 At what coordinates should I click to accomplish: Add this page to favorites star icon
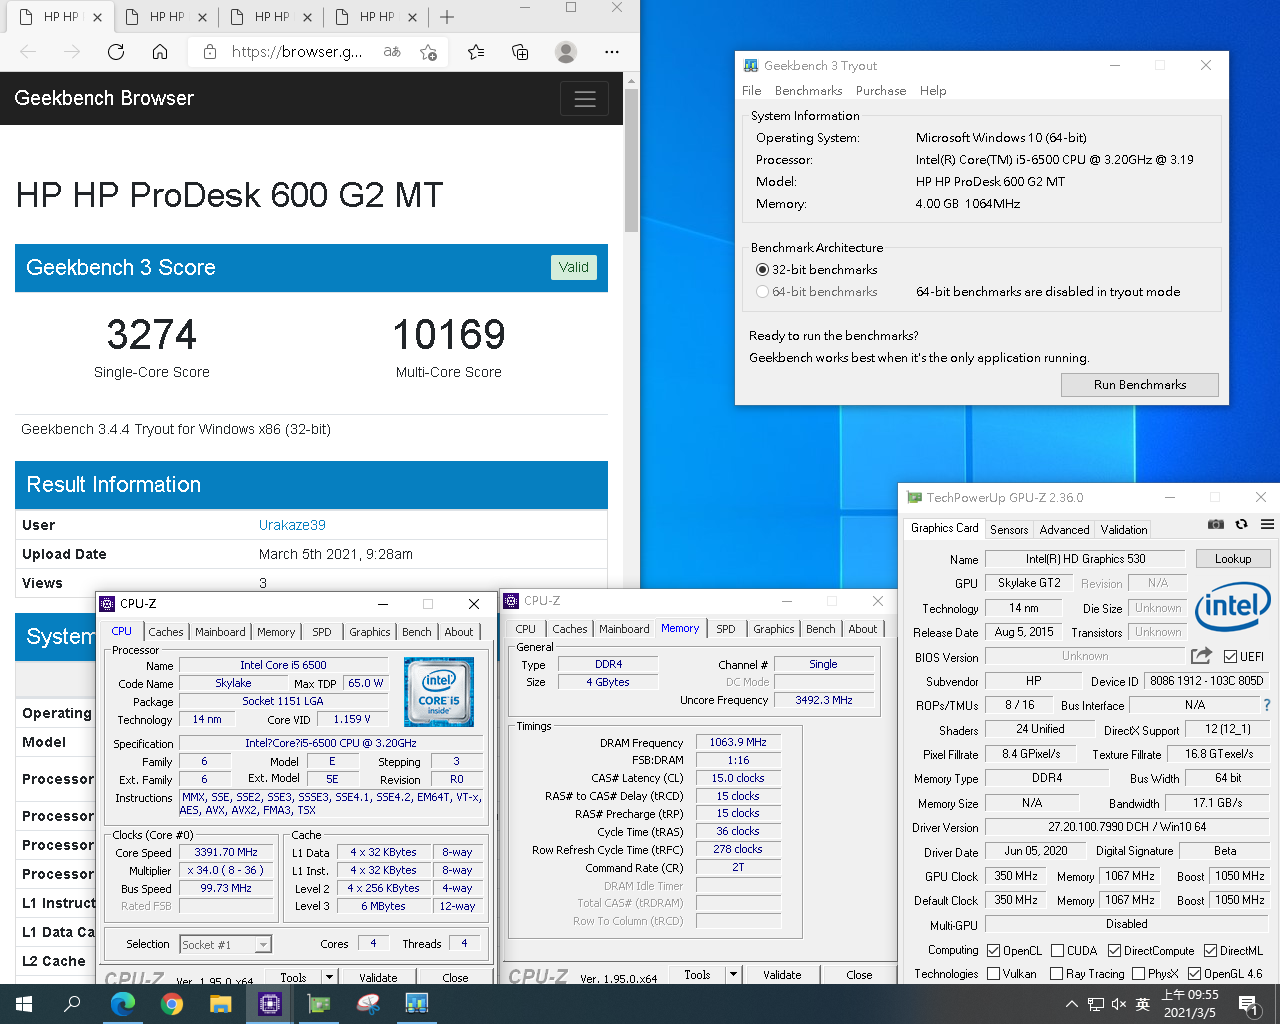pyautogui.click(x=429, y=52)
